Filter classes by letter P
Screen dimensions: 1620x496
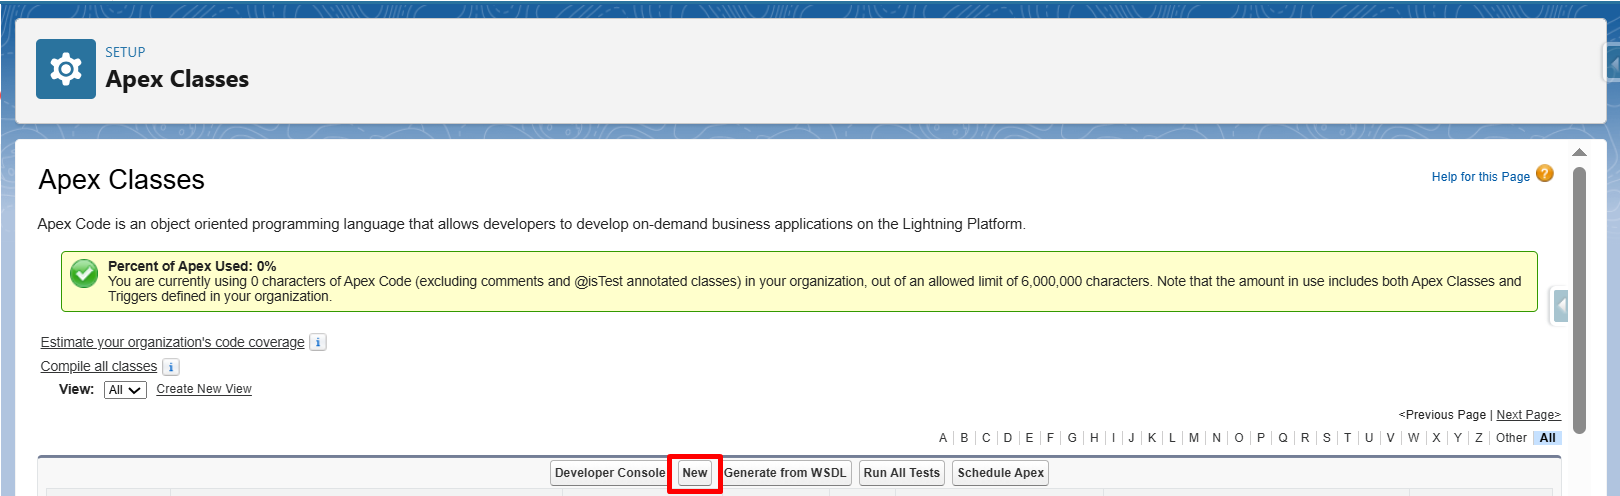click(1261, 438)
